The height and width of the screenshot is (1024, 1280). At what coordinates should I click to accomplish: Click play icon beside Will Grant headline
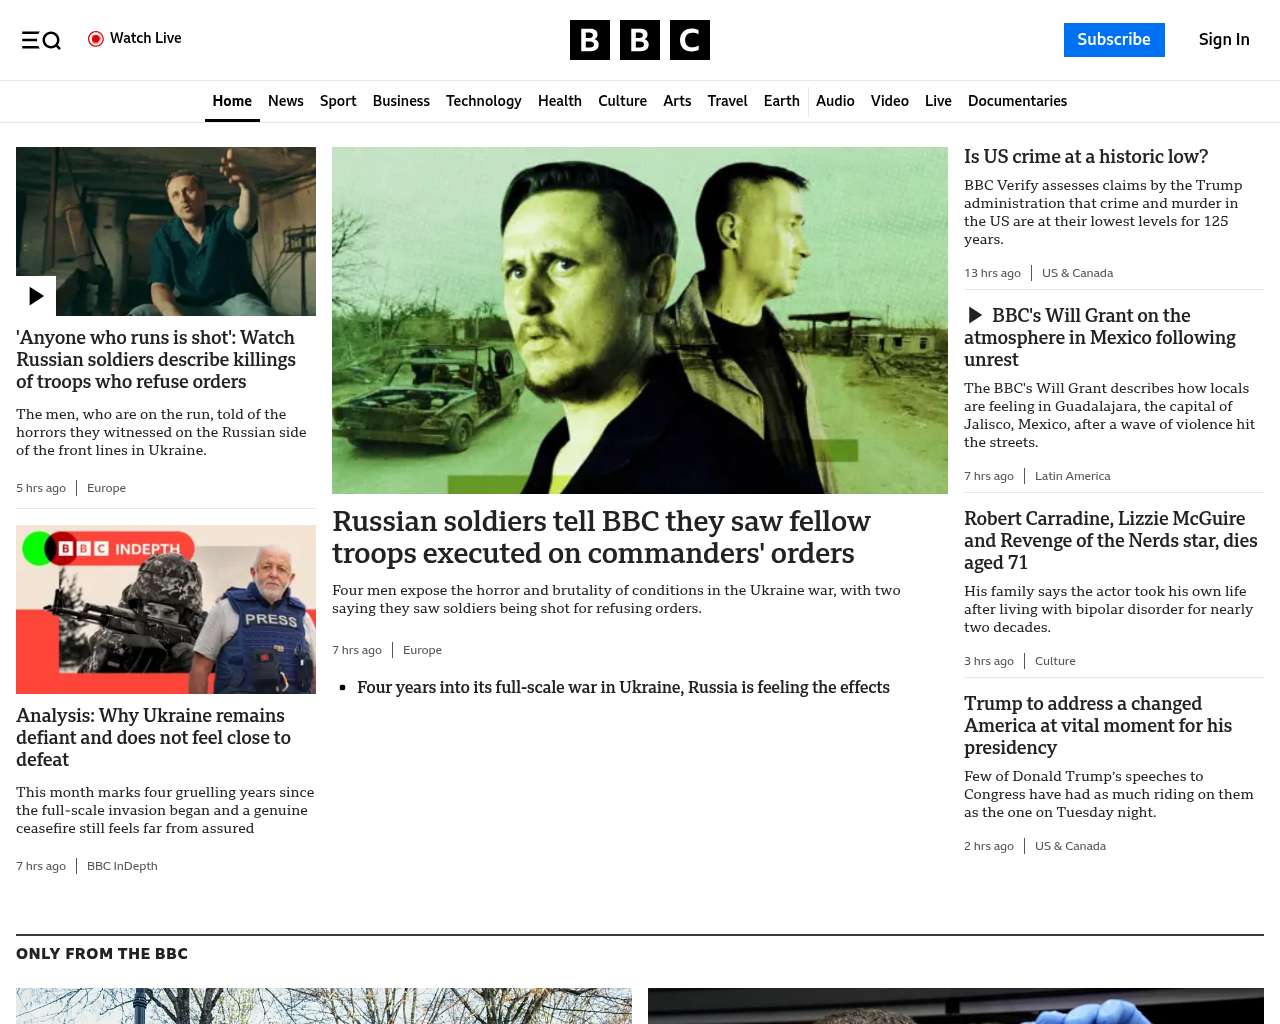coord(975,316)
